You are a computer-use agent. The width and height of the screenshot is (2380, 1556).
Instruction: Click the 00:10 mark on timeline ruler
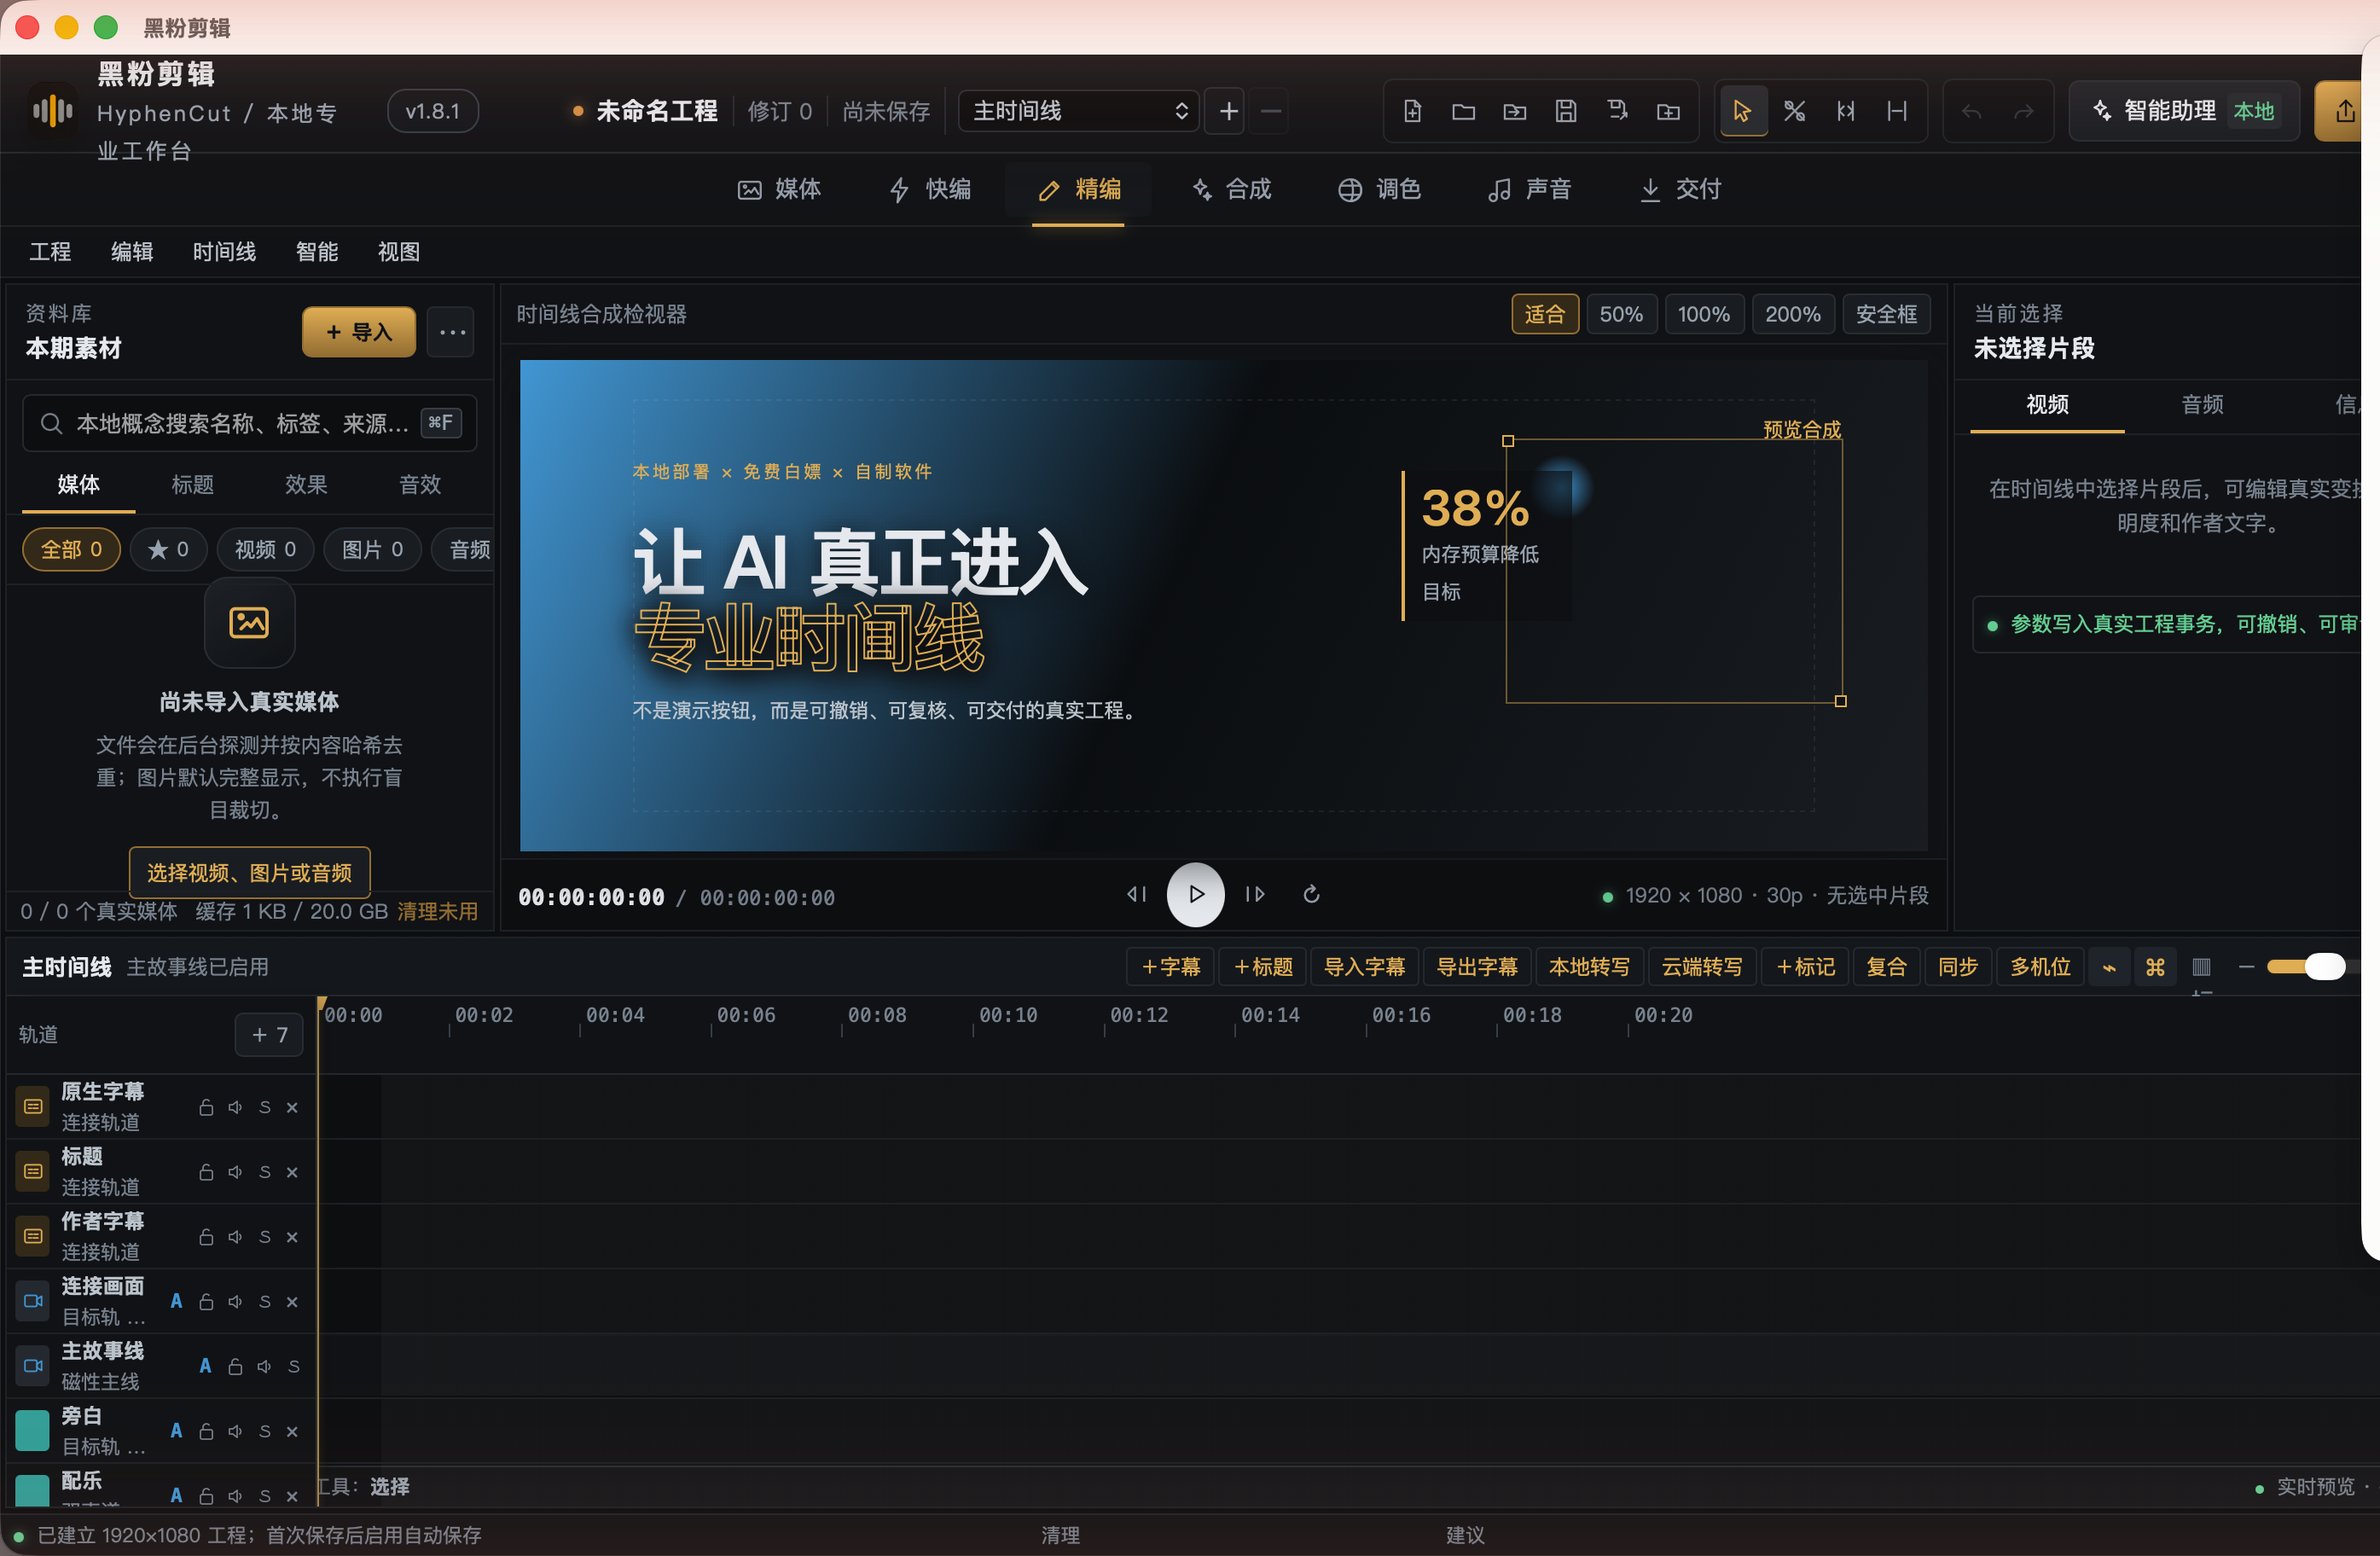coord(1008,1015)
